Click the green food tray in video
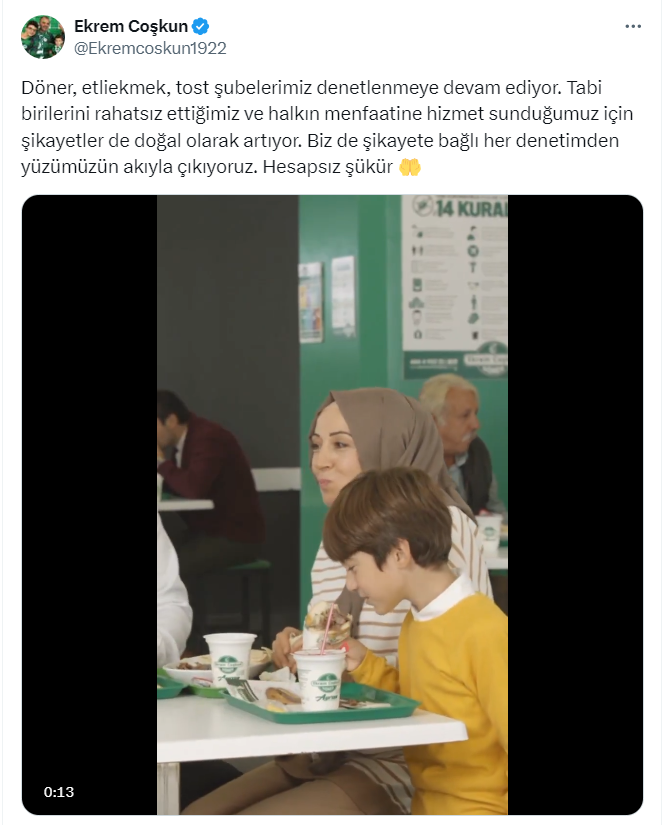The image size is (662, 825). pos(321,703)
